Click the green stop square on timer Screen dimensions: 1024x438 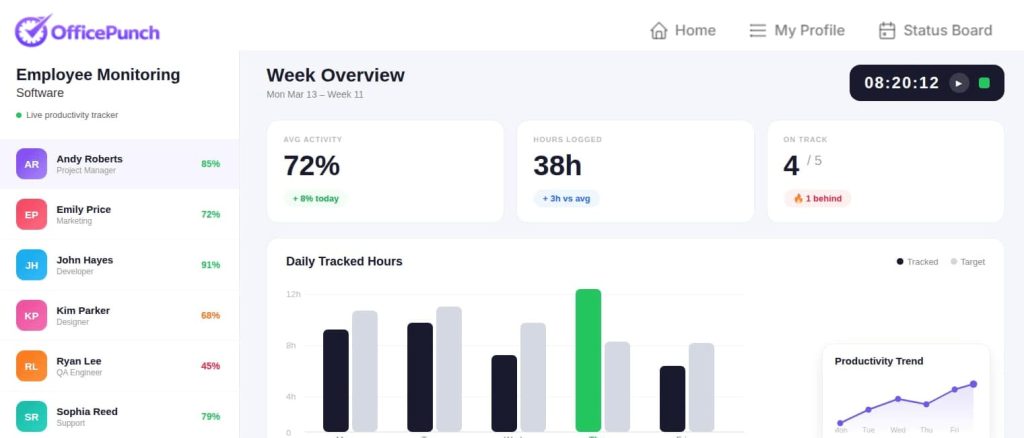pos(984,83)
